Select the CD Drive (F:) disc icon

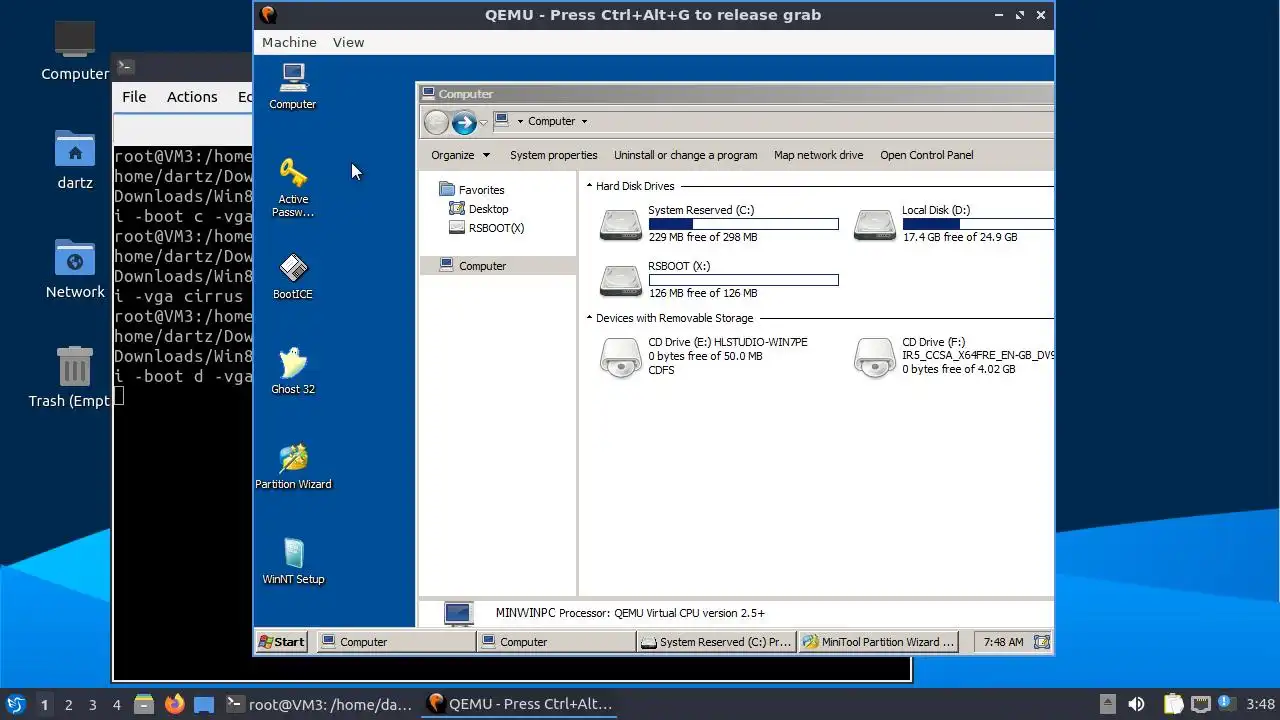tap(874, 356)
